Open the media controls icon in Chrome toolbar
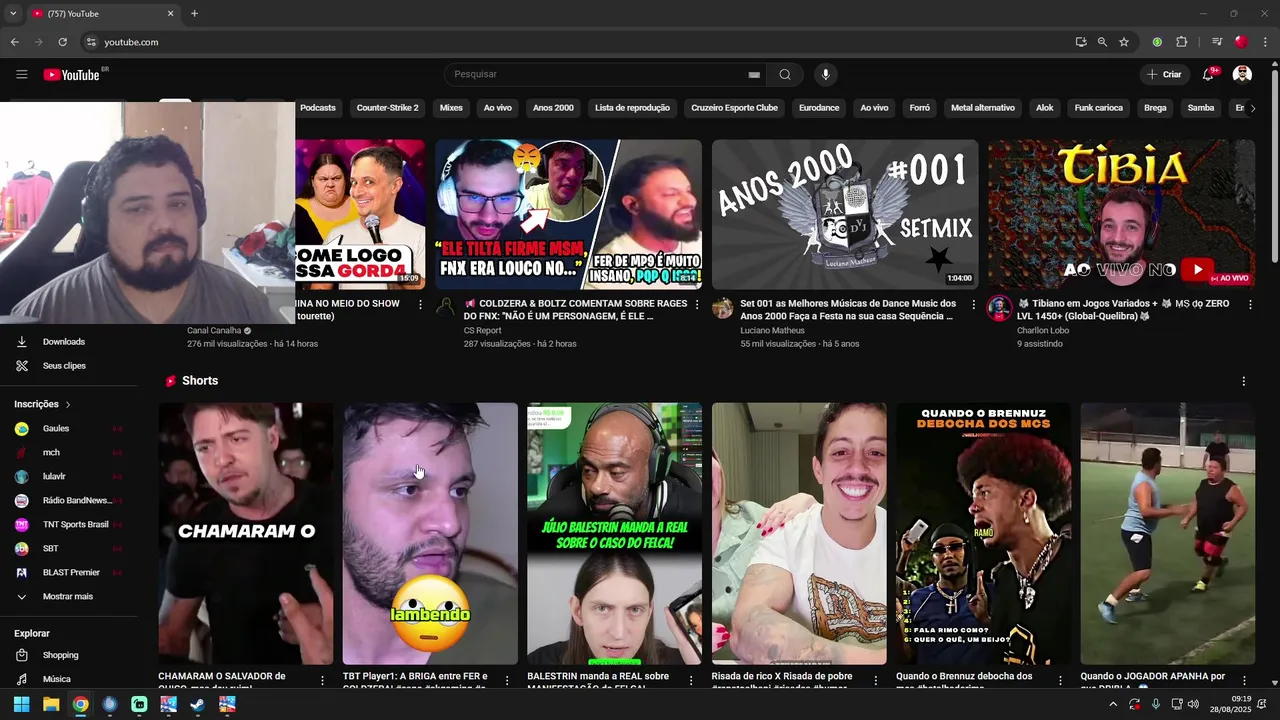This screenshot has height=720, width=1280. coord(1217,42)
